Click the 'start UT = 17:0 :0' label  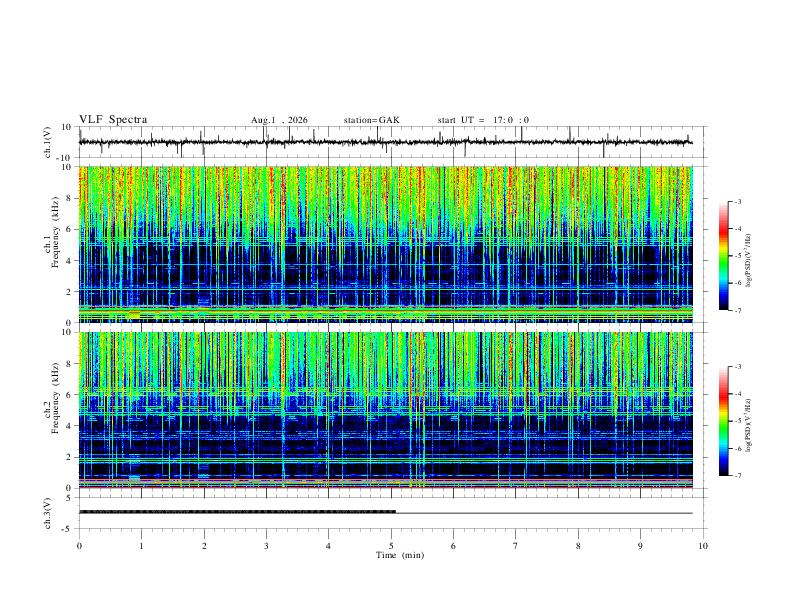pyautogui.click(x=483, y=120)
